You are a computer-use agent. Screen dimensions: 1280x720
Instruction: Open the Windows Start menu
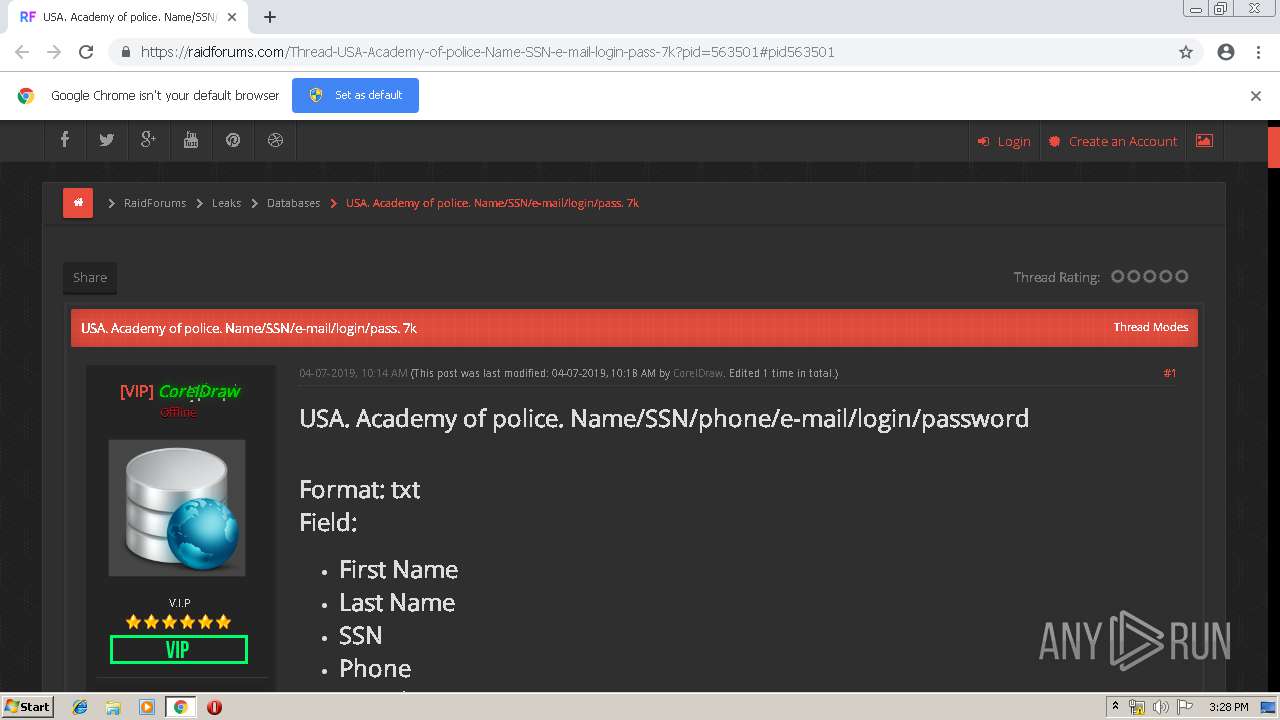(27, 707)
